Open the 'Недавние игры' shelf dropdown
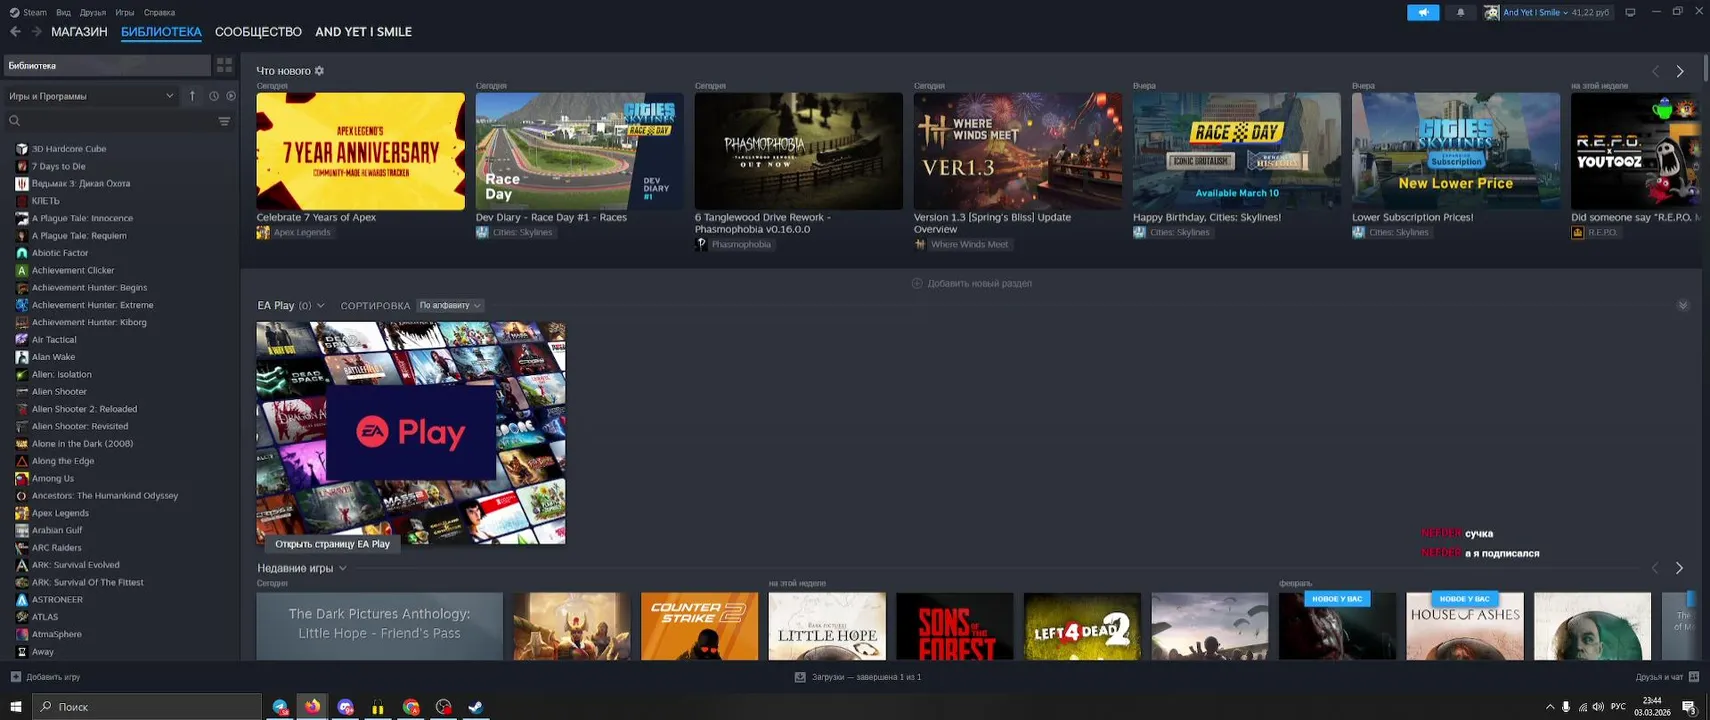 [x=342, y=568]
